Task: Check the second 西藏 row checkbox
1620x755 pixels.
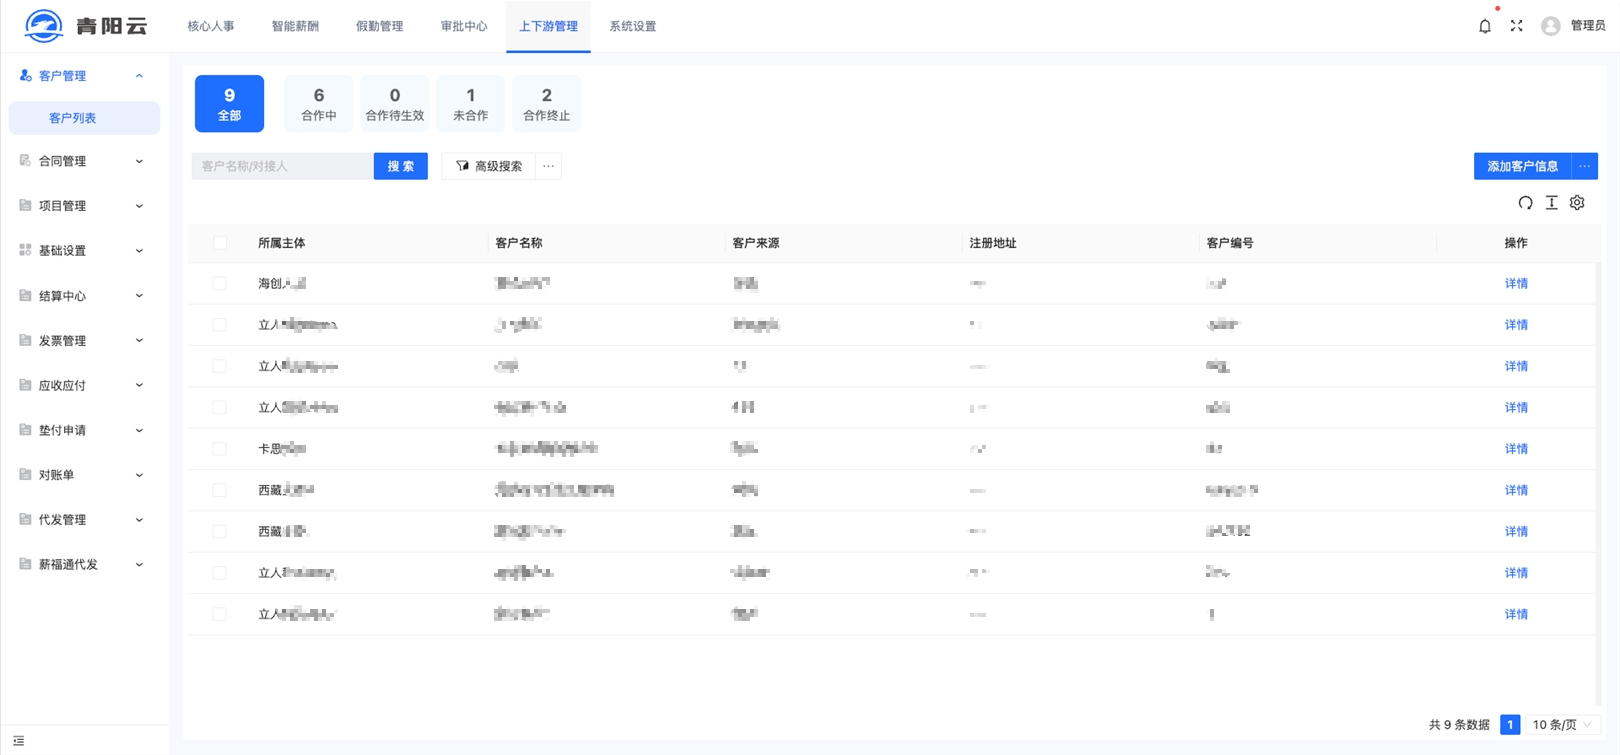Action: click(x=220, y=532)
